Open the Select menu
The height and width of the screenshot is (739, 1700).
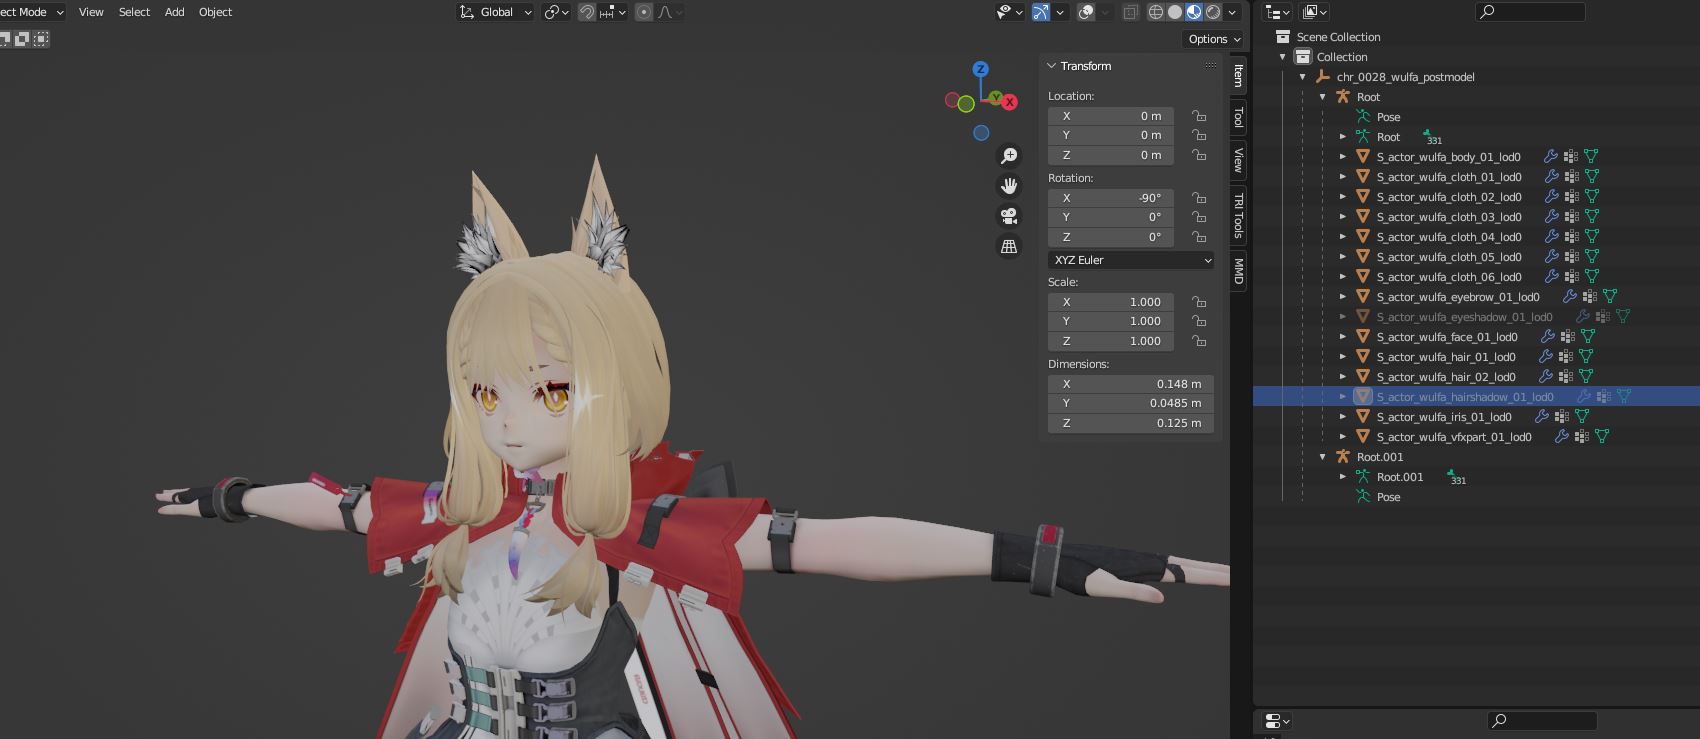(134, 12)
